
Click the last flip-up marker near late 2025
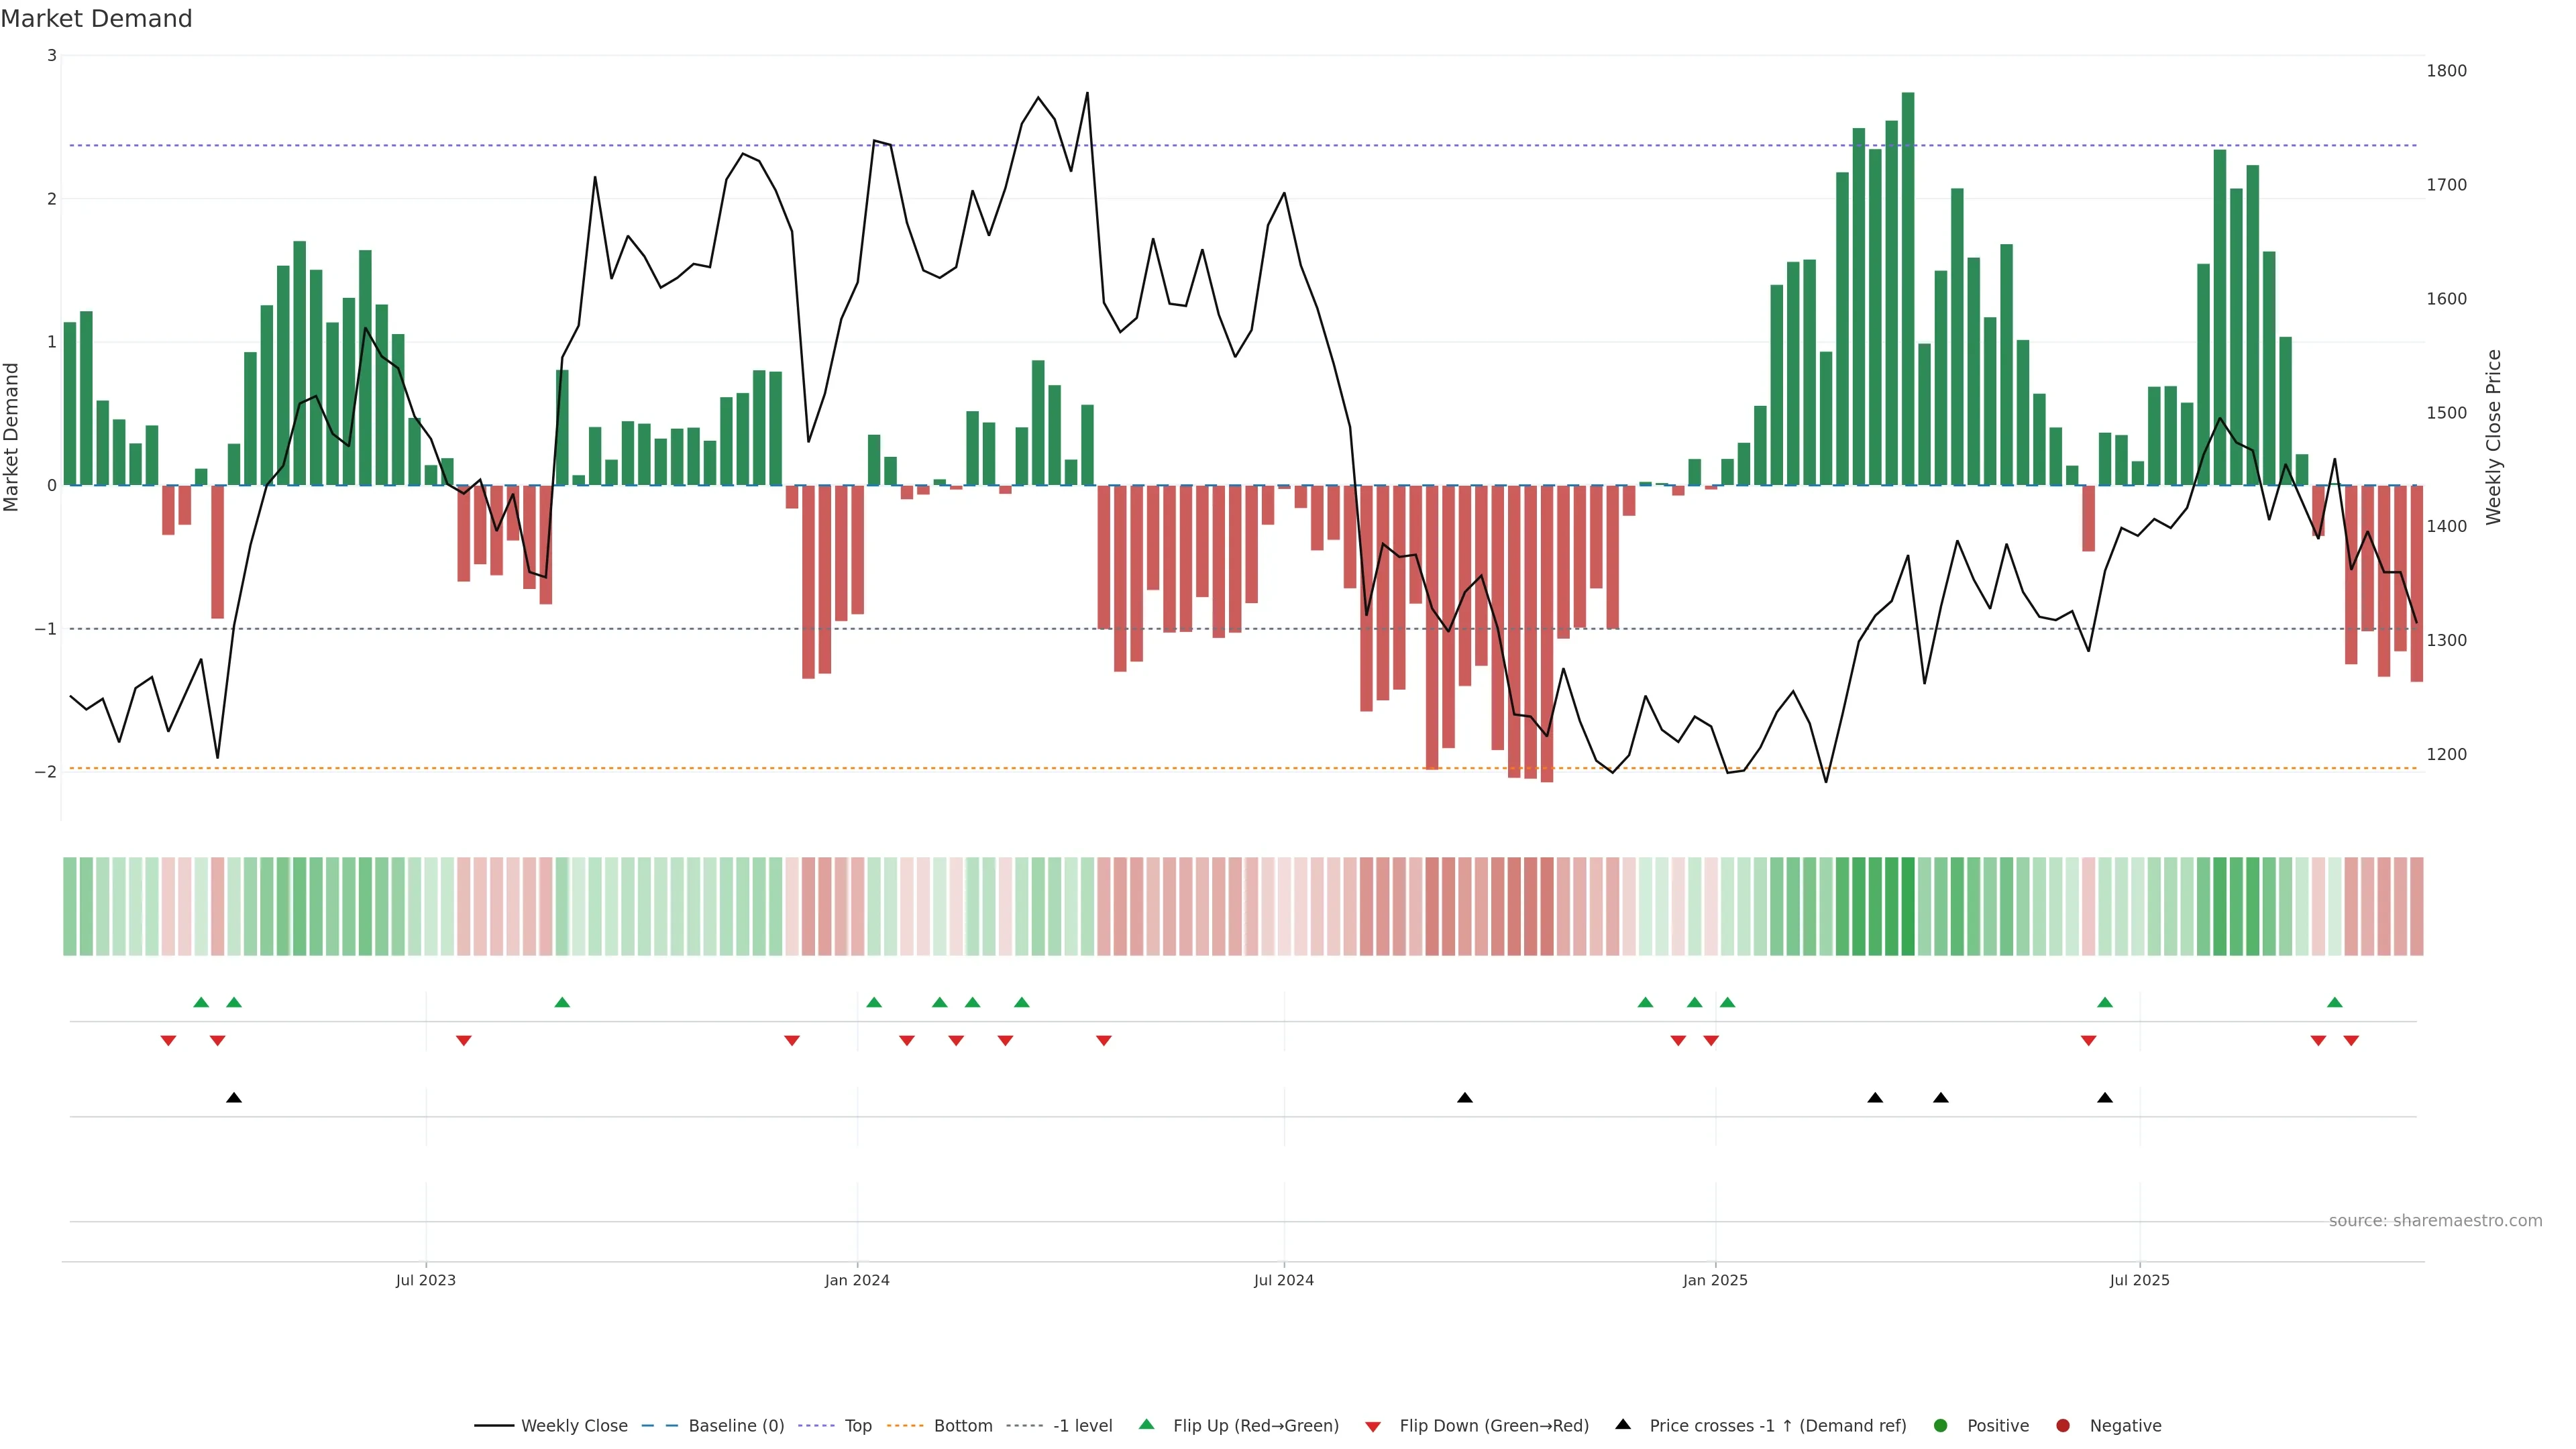coord(2334,1002)
